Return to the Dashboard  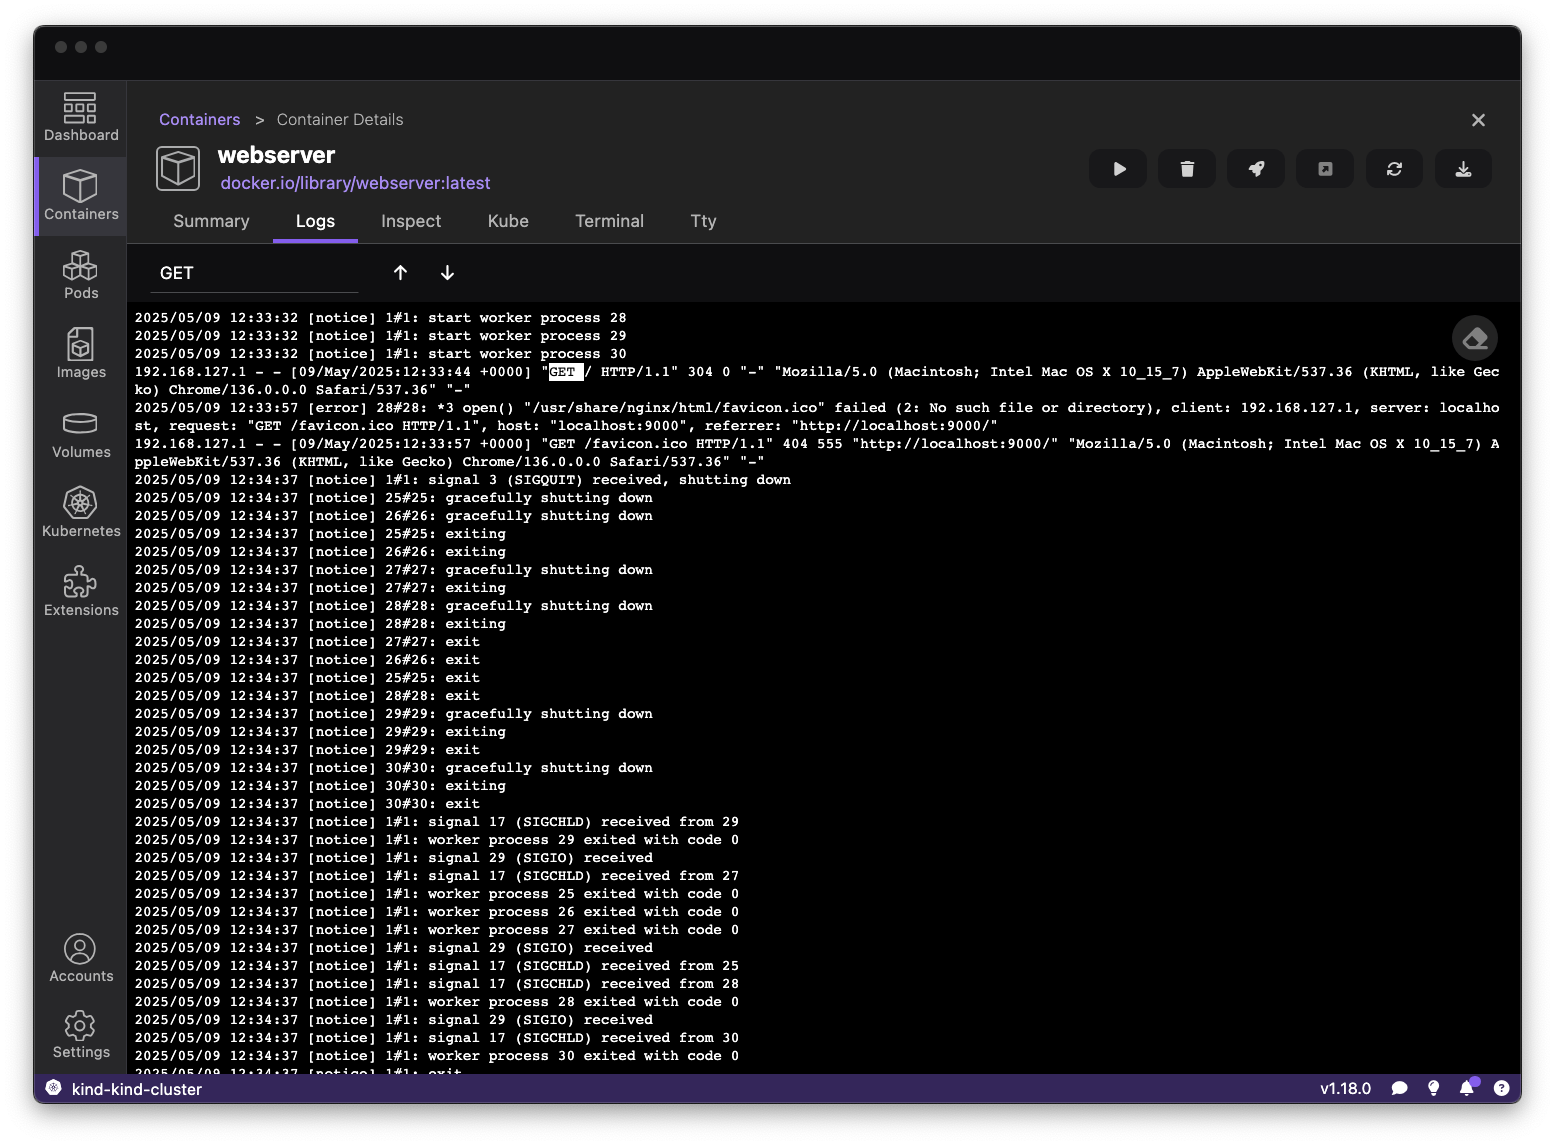pos(80,115)
